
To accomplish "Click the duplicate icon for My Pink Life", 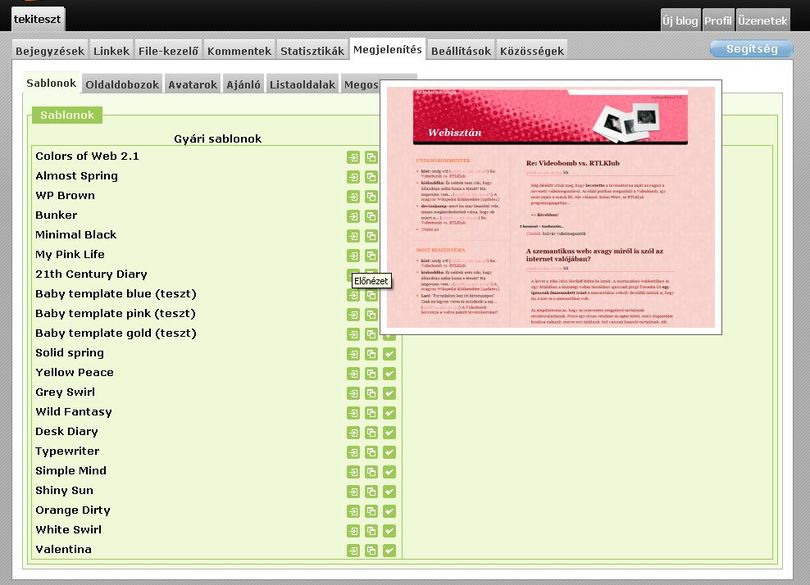I will tap(371, 256).
